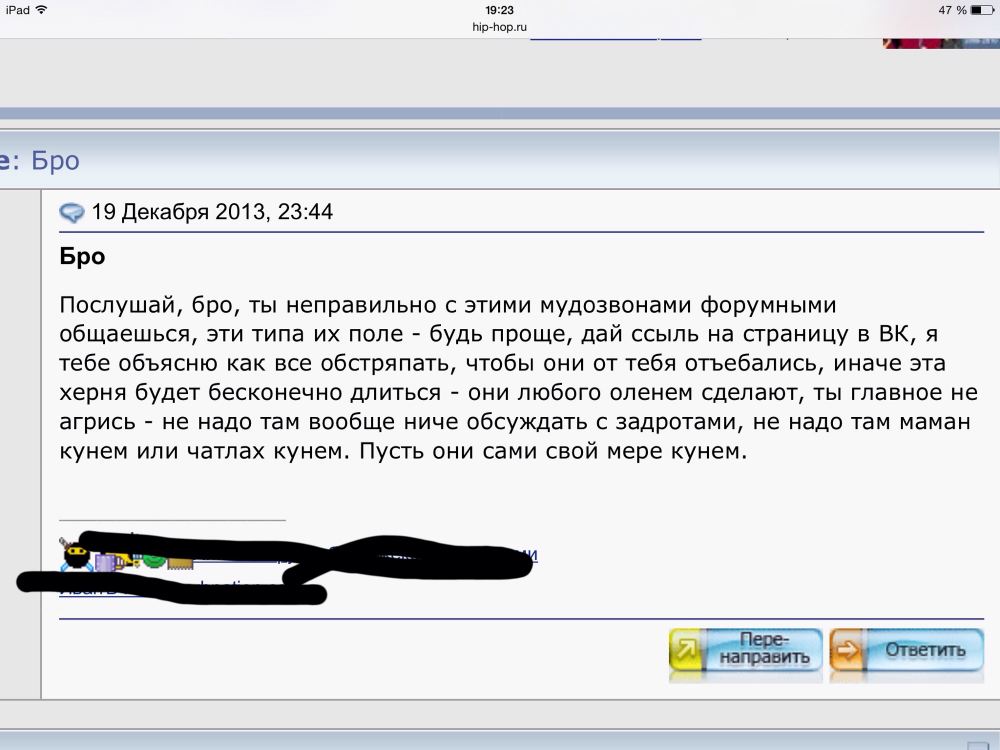The width and height of the screenshot is (1000, 750).
Task: Click the purple mug icon in the signature
Action: point(105,562)
